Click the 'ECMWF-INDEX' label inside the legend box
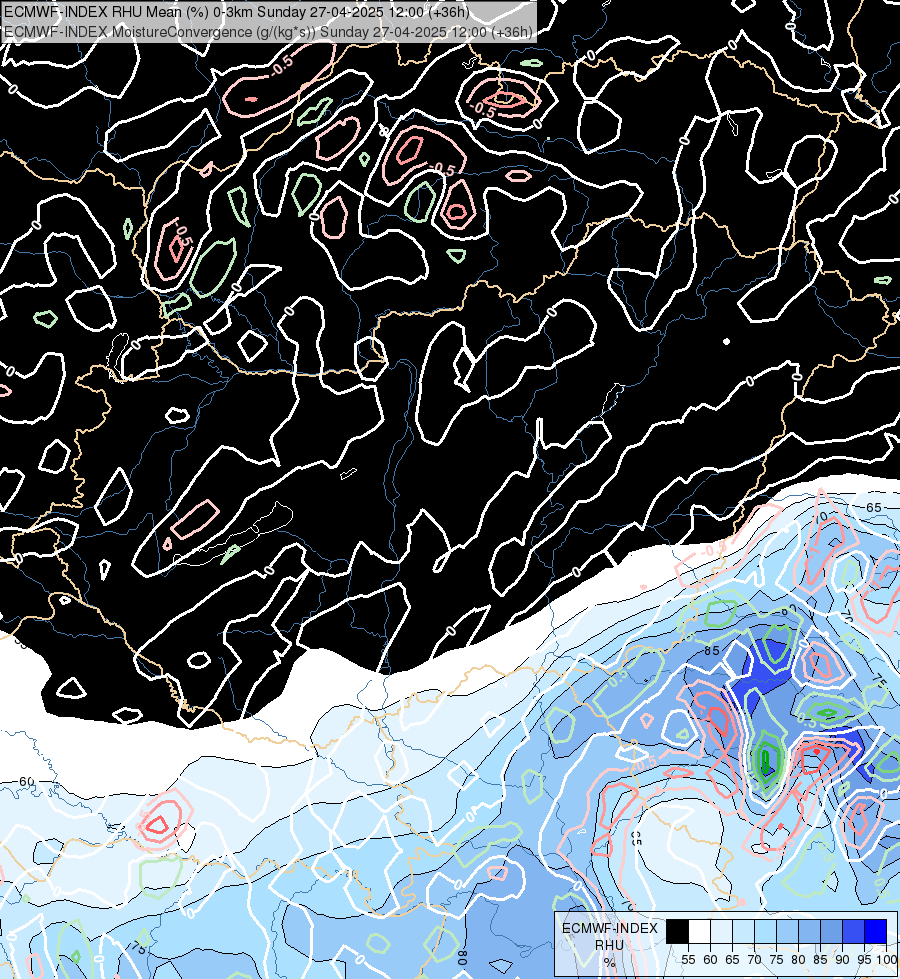Viewport: 900px width, 979px height. [610, 928]
